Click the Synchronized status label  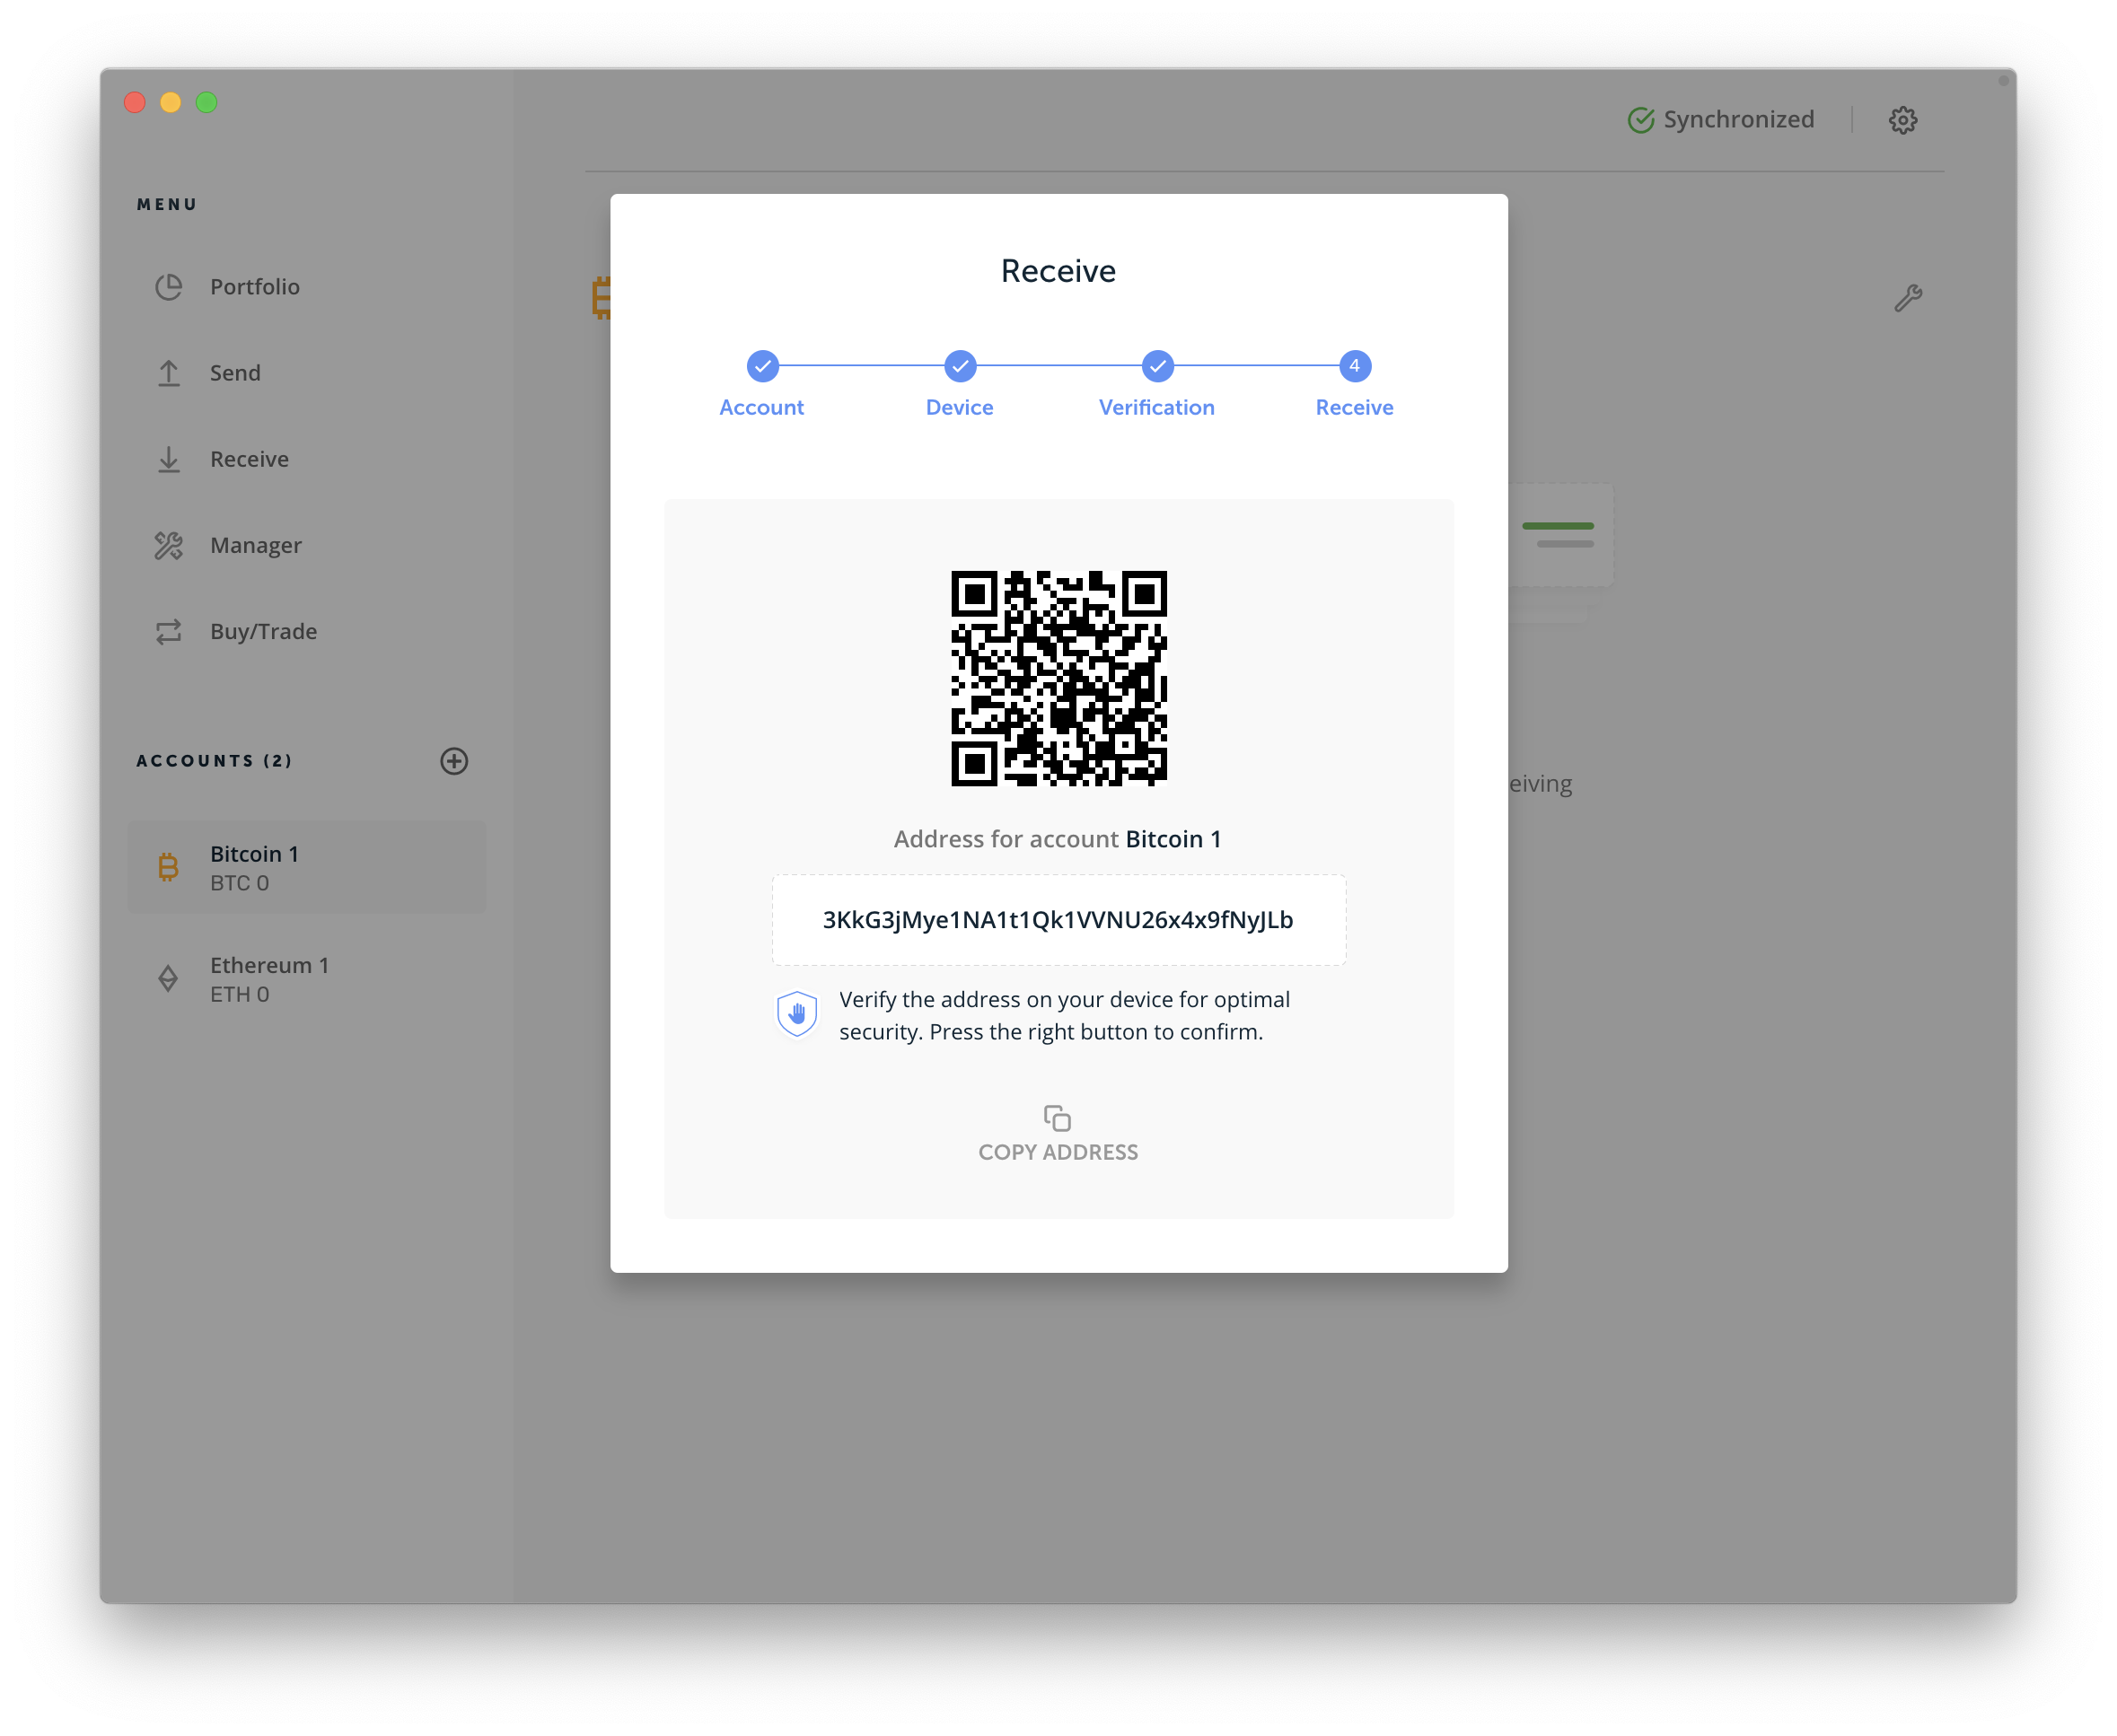[1738, 120]
